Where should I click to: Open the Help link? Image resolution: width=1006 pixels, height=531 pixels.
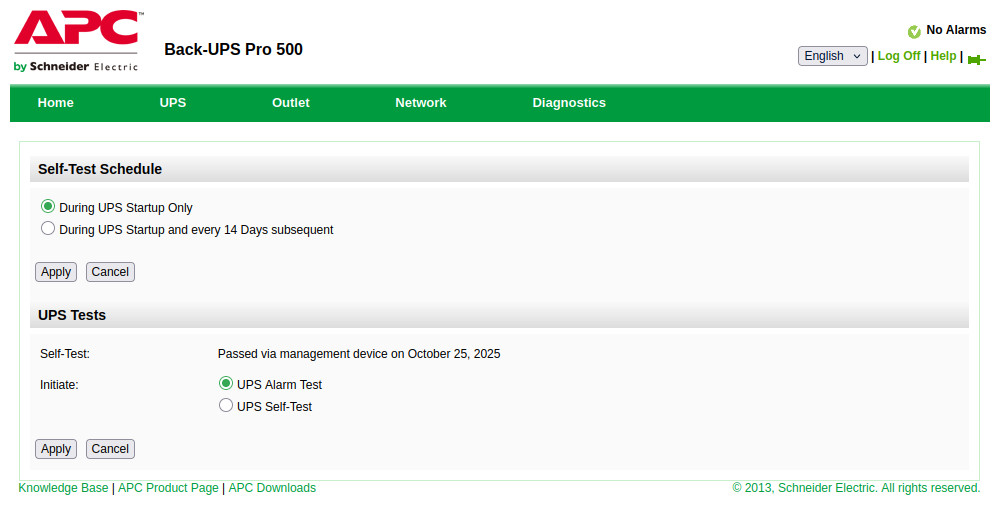(x=943, y=56)
